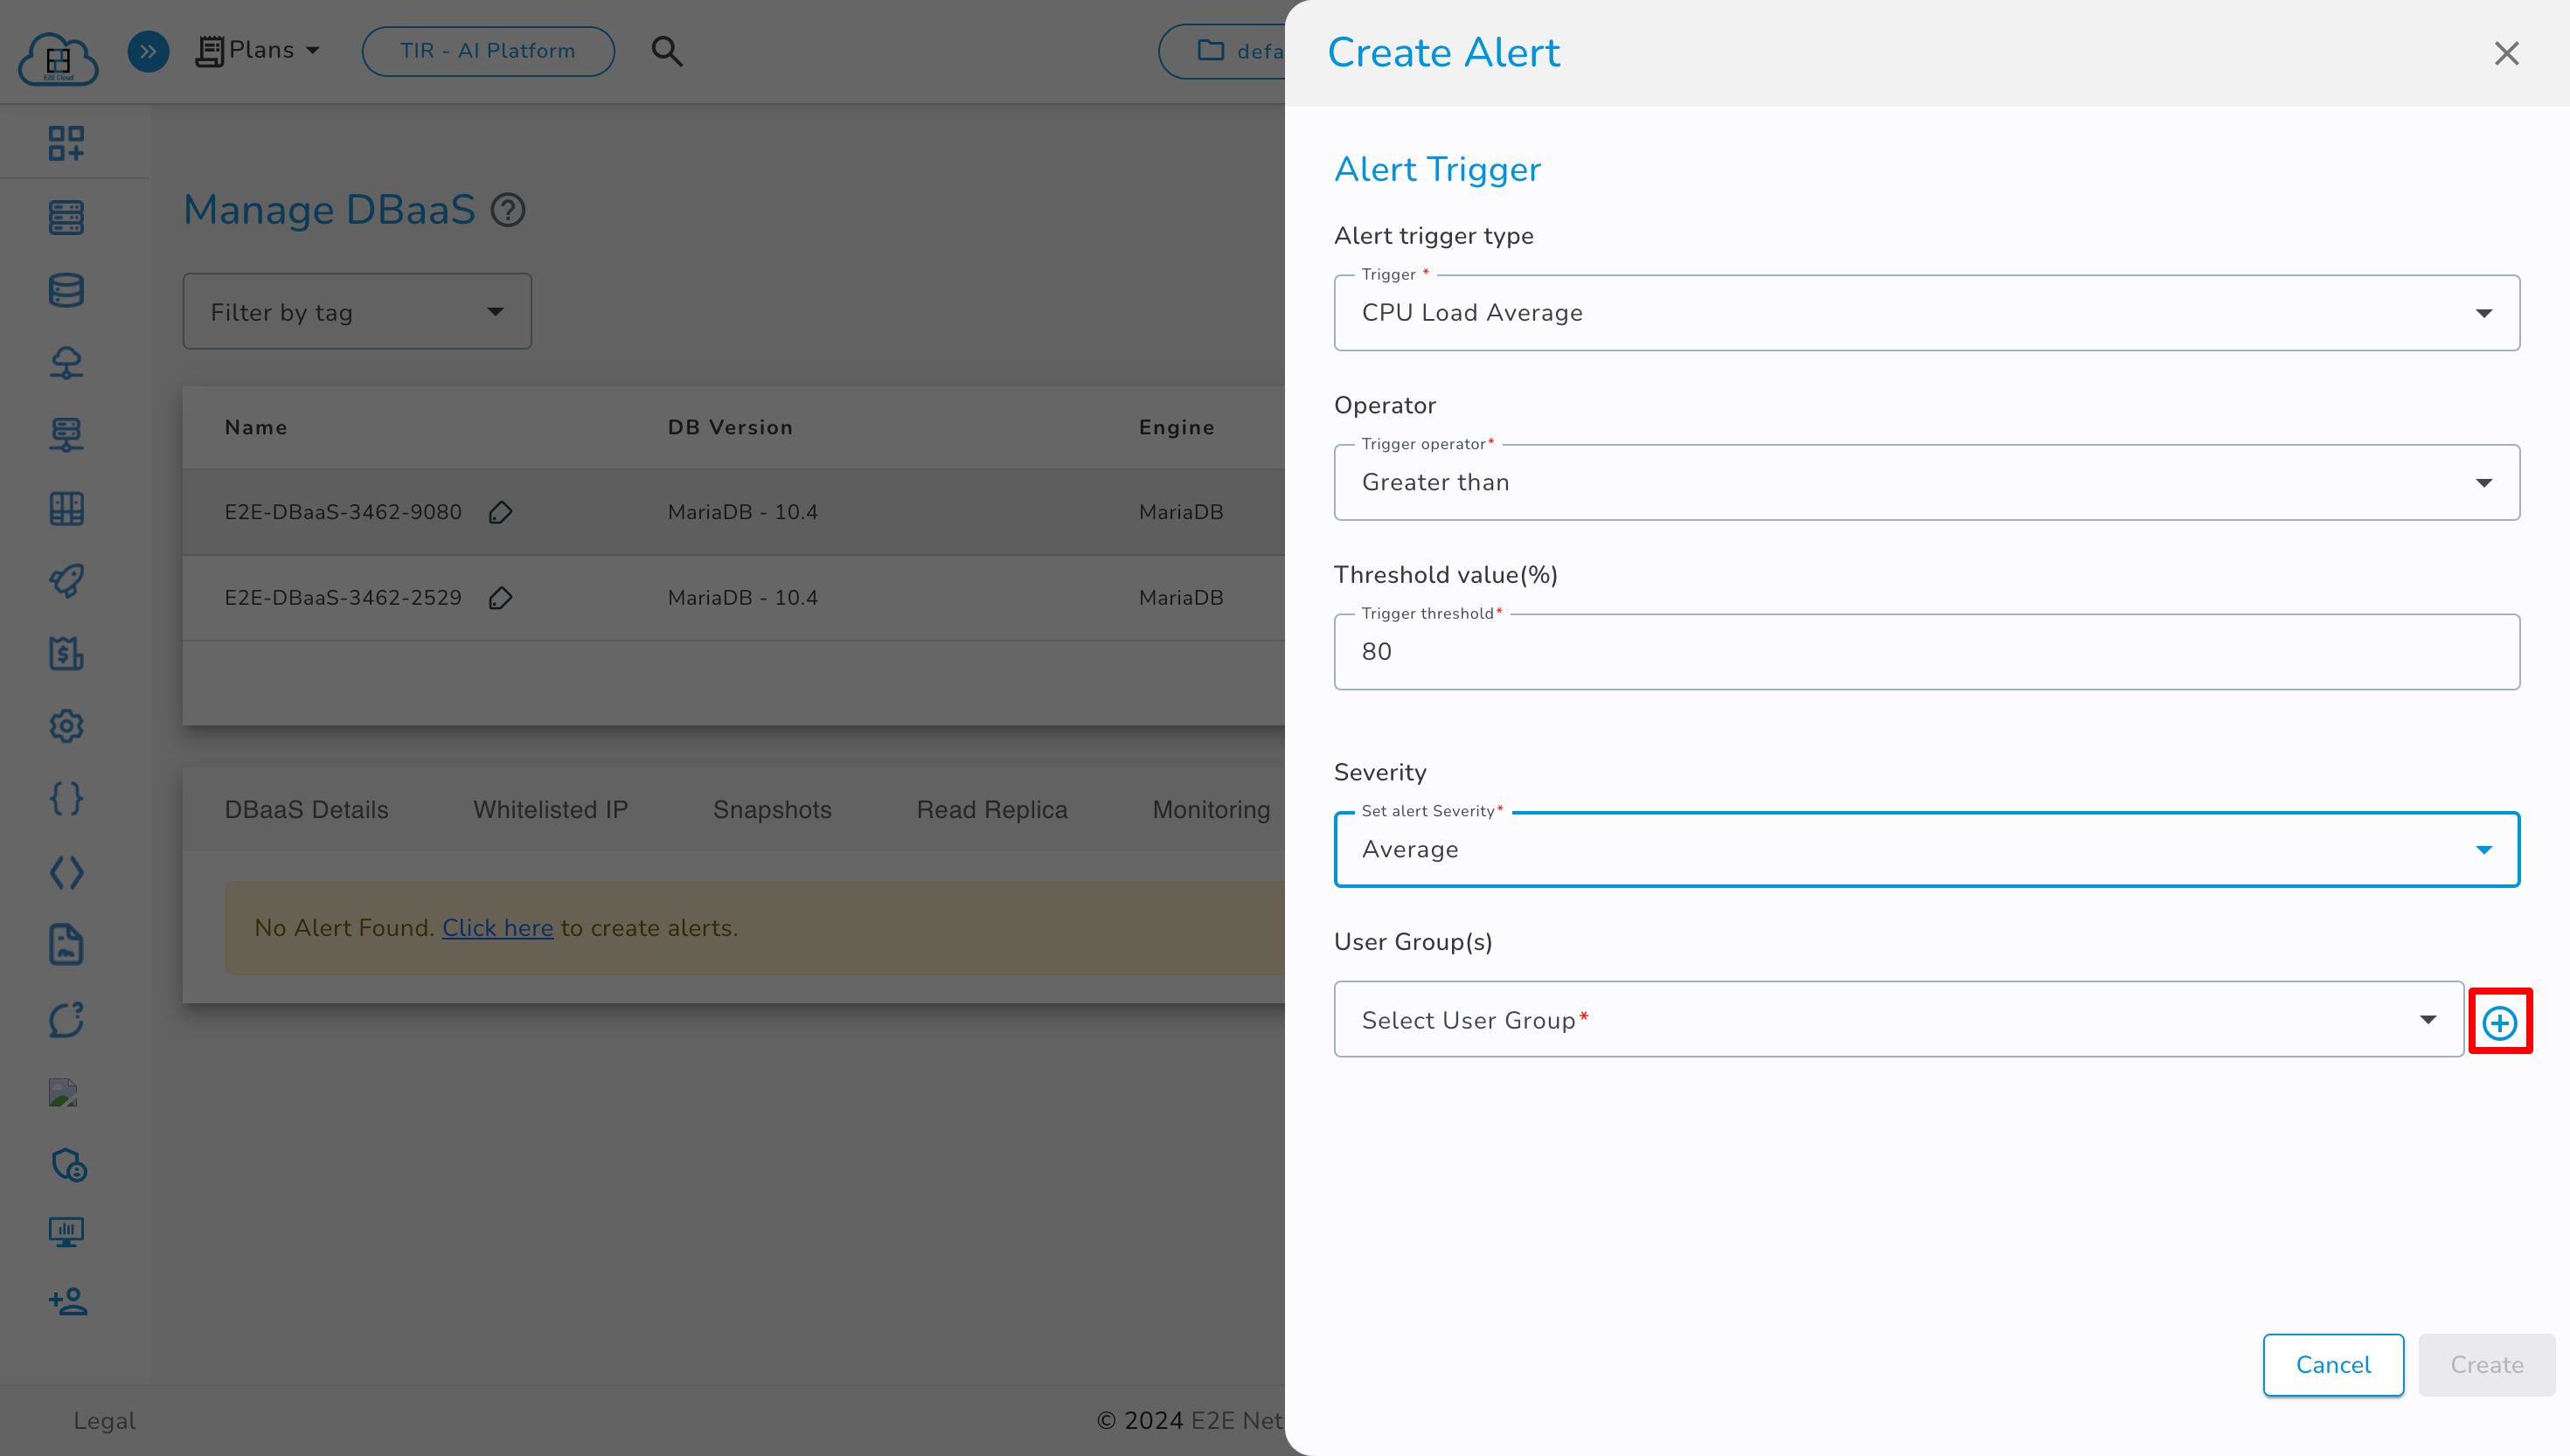
Task: Open the document file sidebar icon
Action: click(x=66, y=945)
